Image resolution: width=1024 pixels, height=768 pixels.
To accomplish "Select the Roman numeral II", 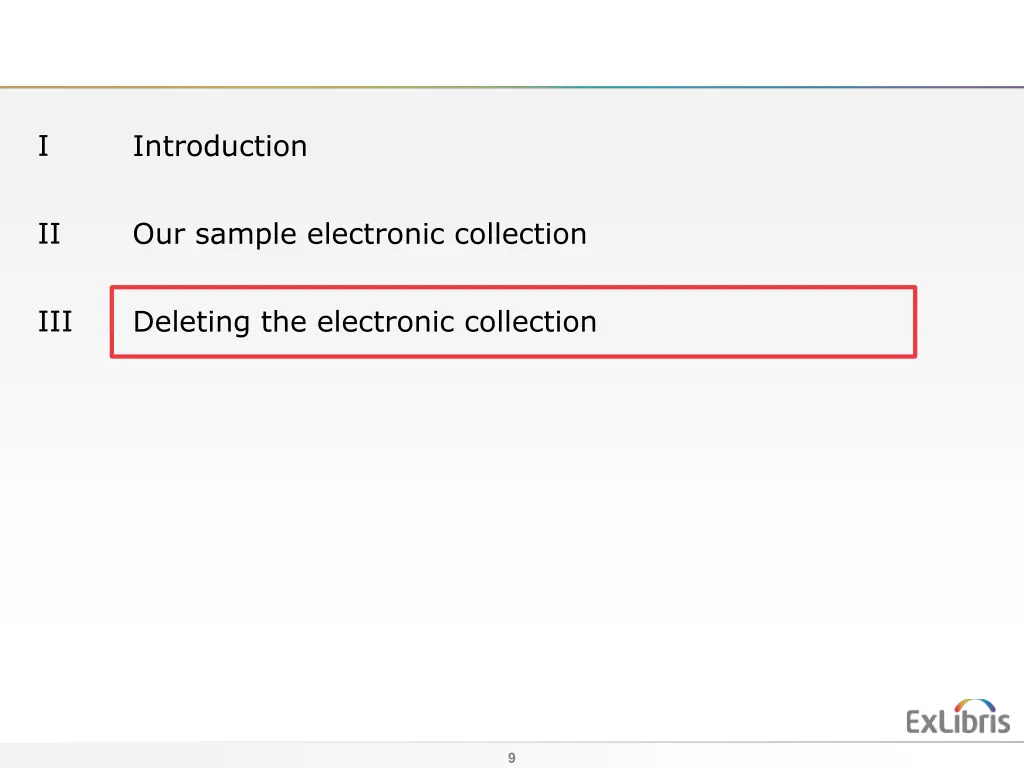I will (x=49, y=234).
